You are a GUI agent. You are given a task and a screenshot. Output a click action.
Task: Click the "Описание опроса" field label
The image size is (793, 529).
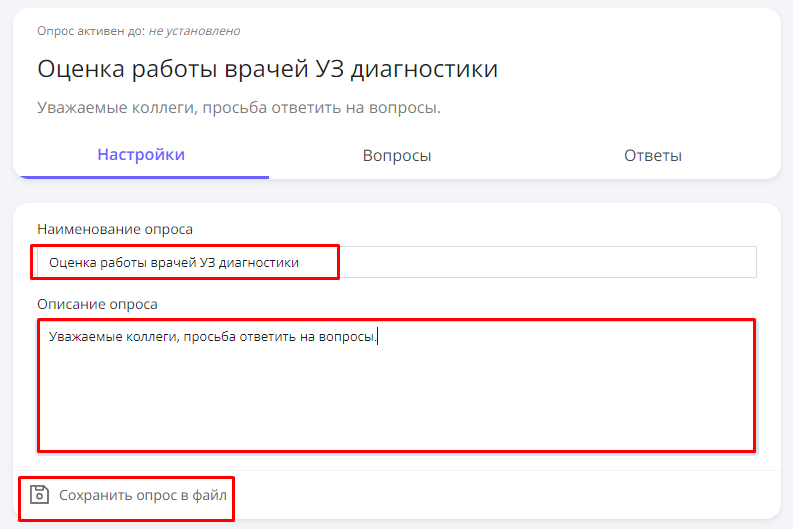click(98, 303)
